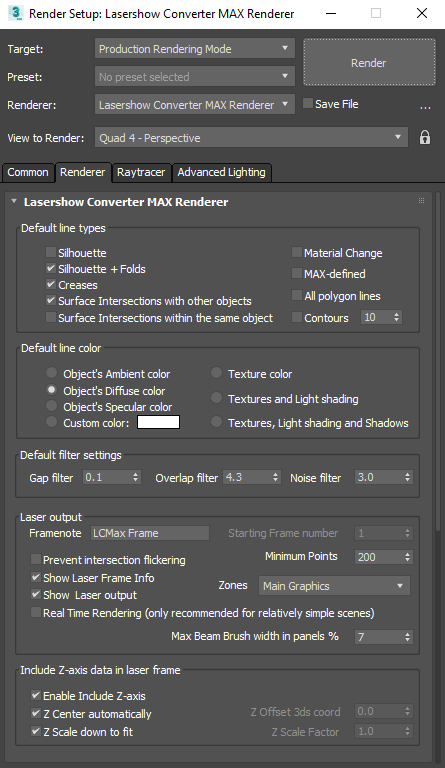Click the Render button
The height and width of the screenshot is (768, 445).
pyautogui.click(x=369, y=63)
